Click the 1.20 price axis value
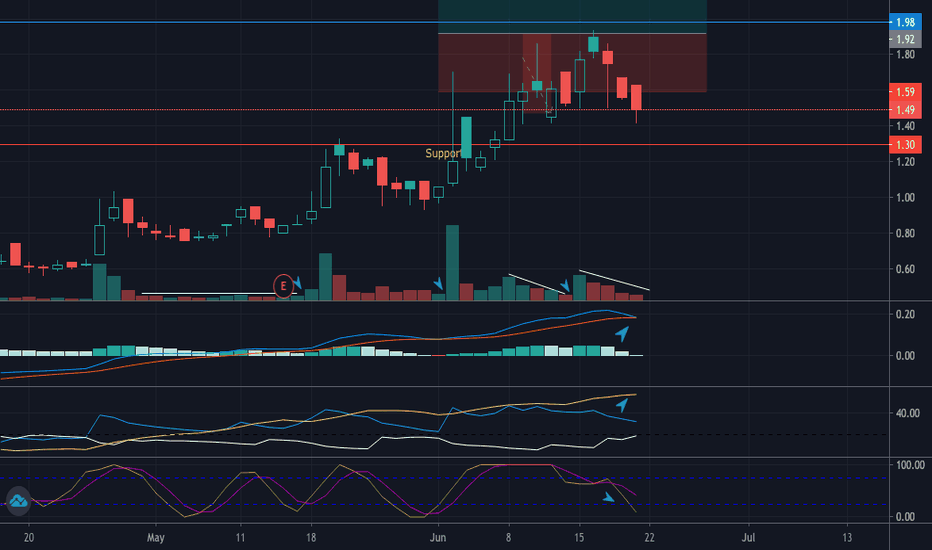This screenshot has width=932, height=550. (905, 162)
